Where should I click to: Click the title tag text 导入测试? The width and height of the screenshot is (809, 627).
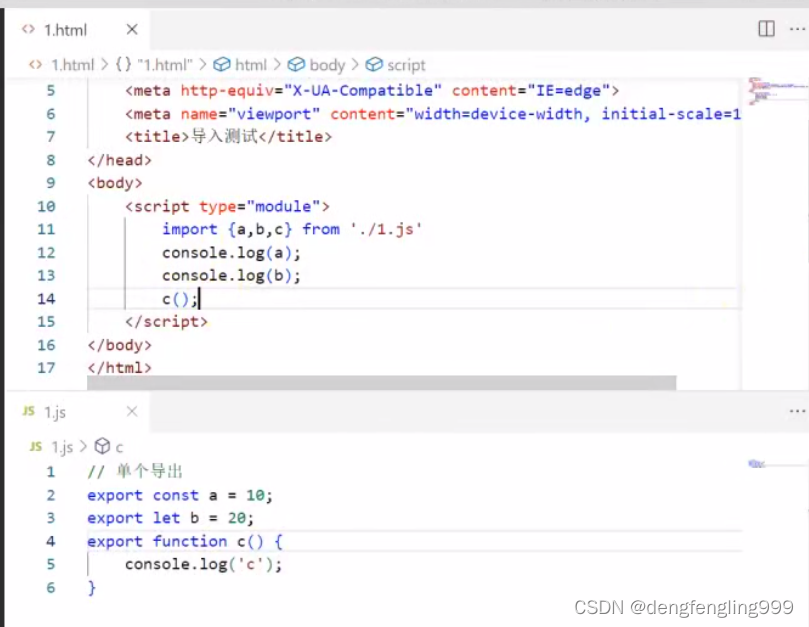(x=224, y=137)
